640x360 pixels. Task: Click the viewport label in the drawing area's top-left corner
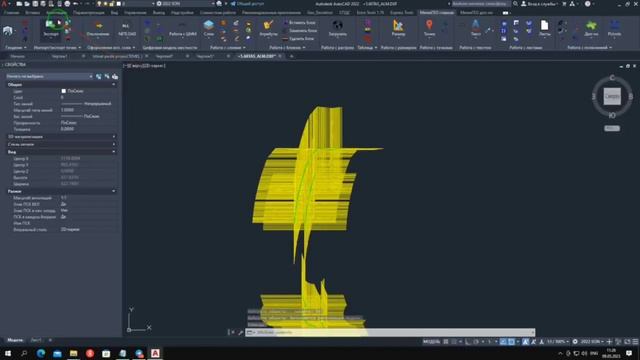point(145,66)
